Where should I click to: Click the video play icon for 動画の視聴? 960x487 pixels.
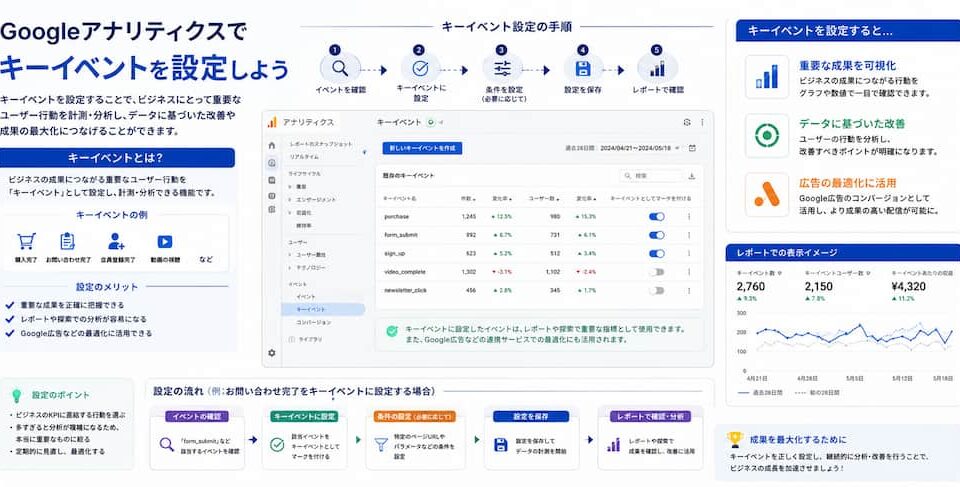coord(165,242)
